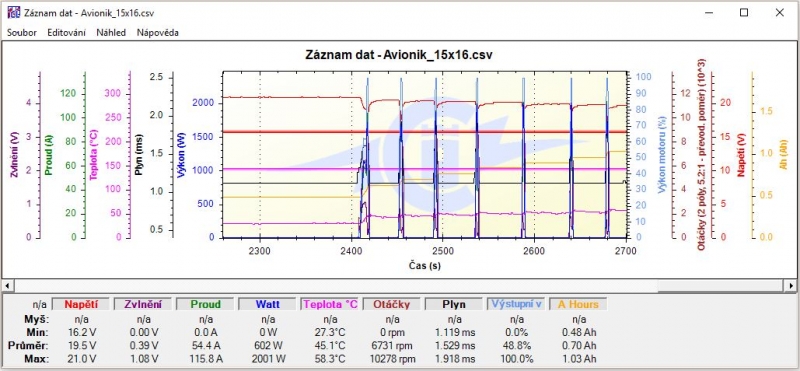Image resolution: width=800 pixels, height=371 pixels.
Task: Click the Otáčky axis label
Action: click(701, 155)
